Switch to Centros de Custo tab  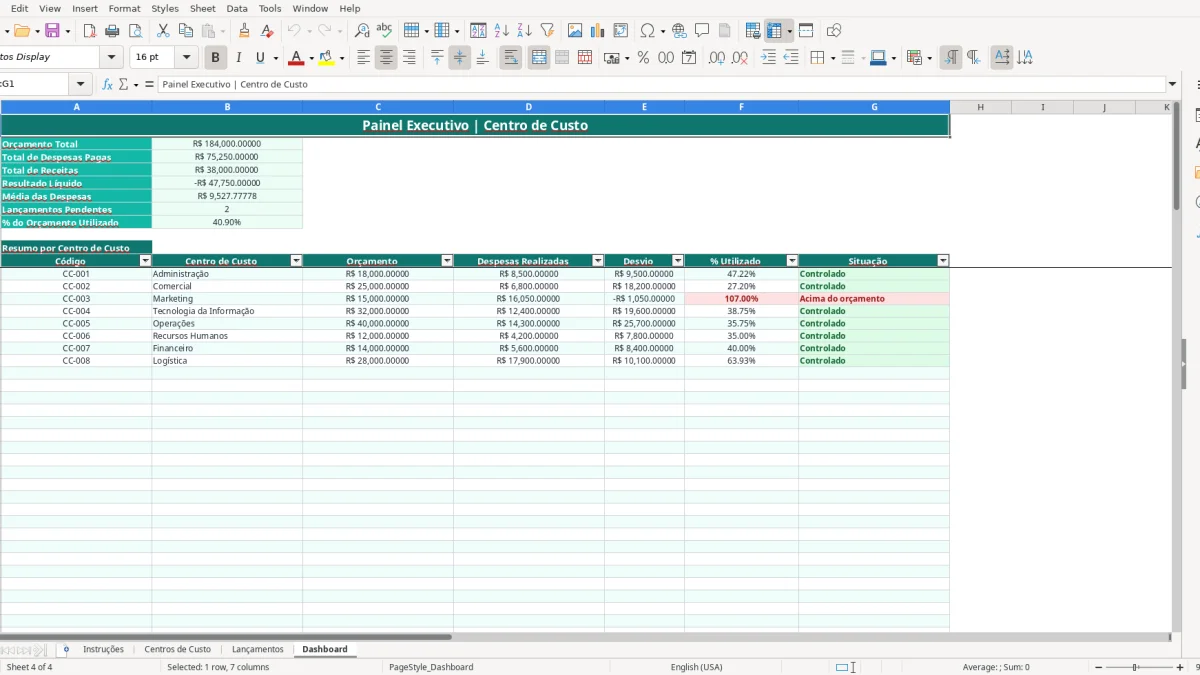click(x=178, y=649)
